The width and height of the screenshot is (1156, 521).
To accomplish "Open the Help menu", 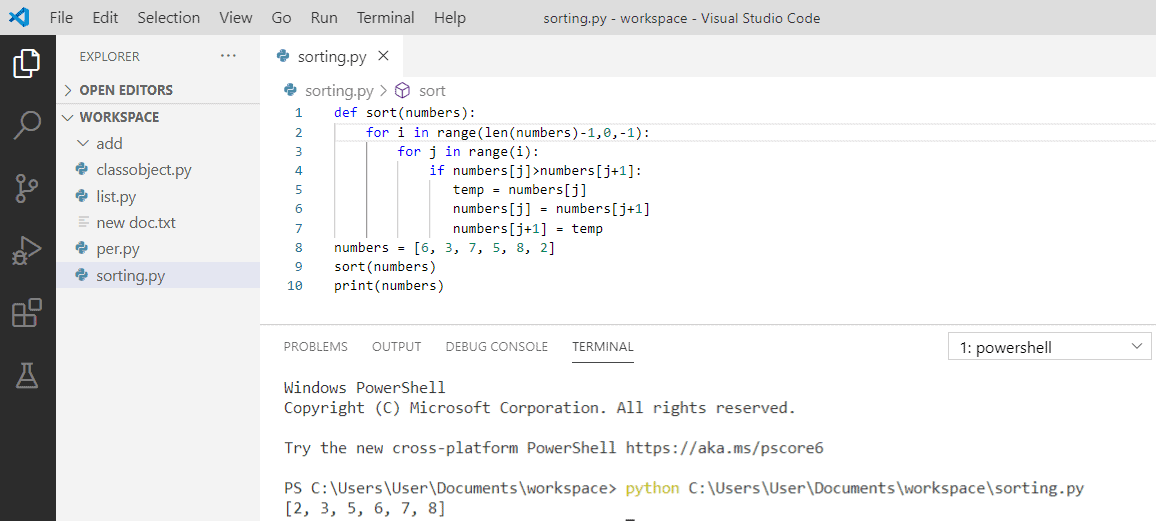I will tap(450, 18).
